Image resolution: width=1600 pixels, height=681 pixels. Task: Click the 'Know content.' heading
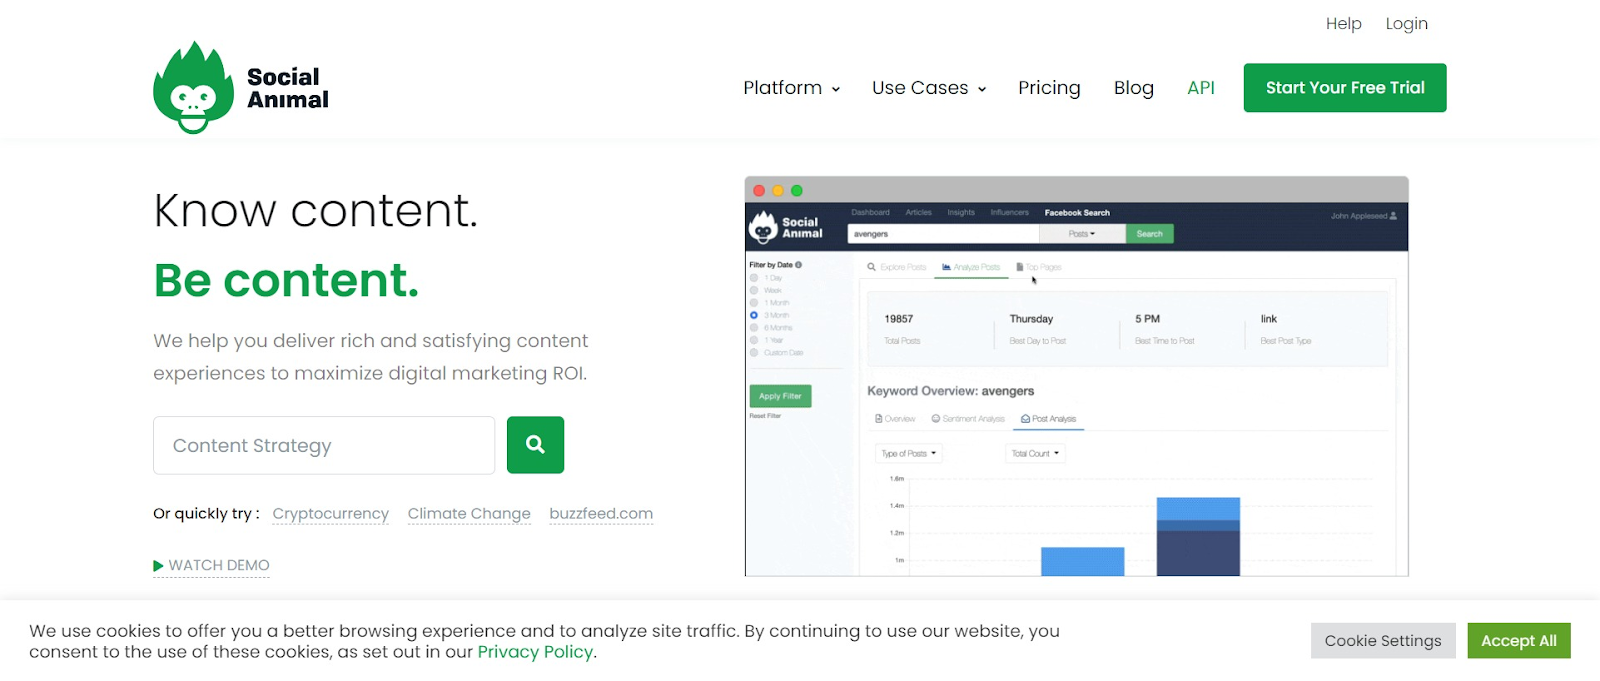click(316, 211)
